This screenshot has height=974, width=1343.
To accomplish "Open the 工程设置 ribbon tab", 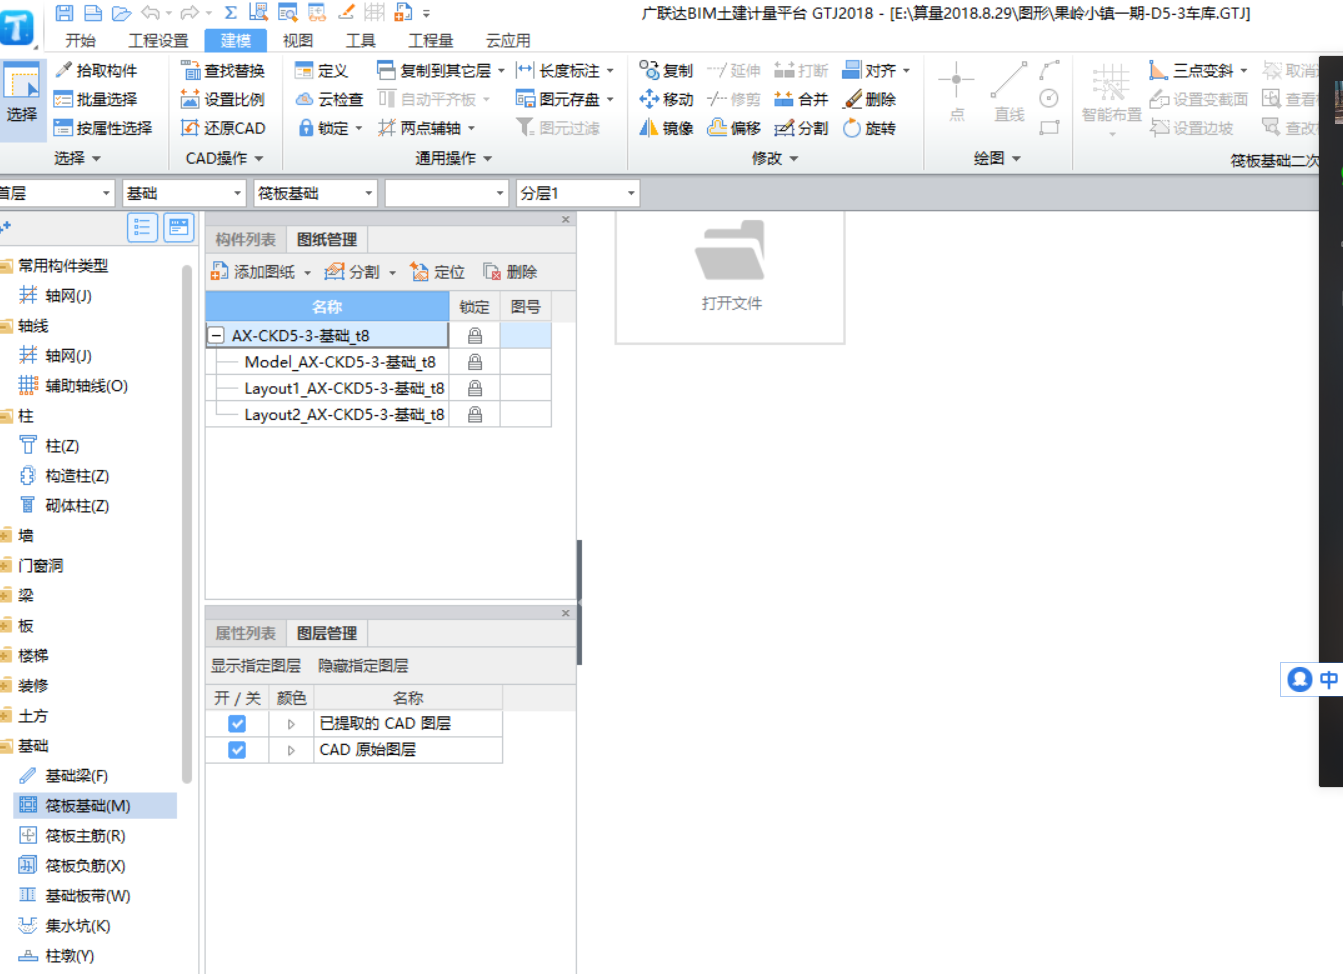I will [x=158, y=40].
